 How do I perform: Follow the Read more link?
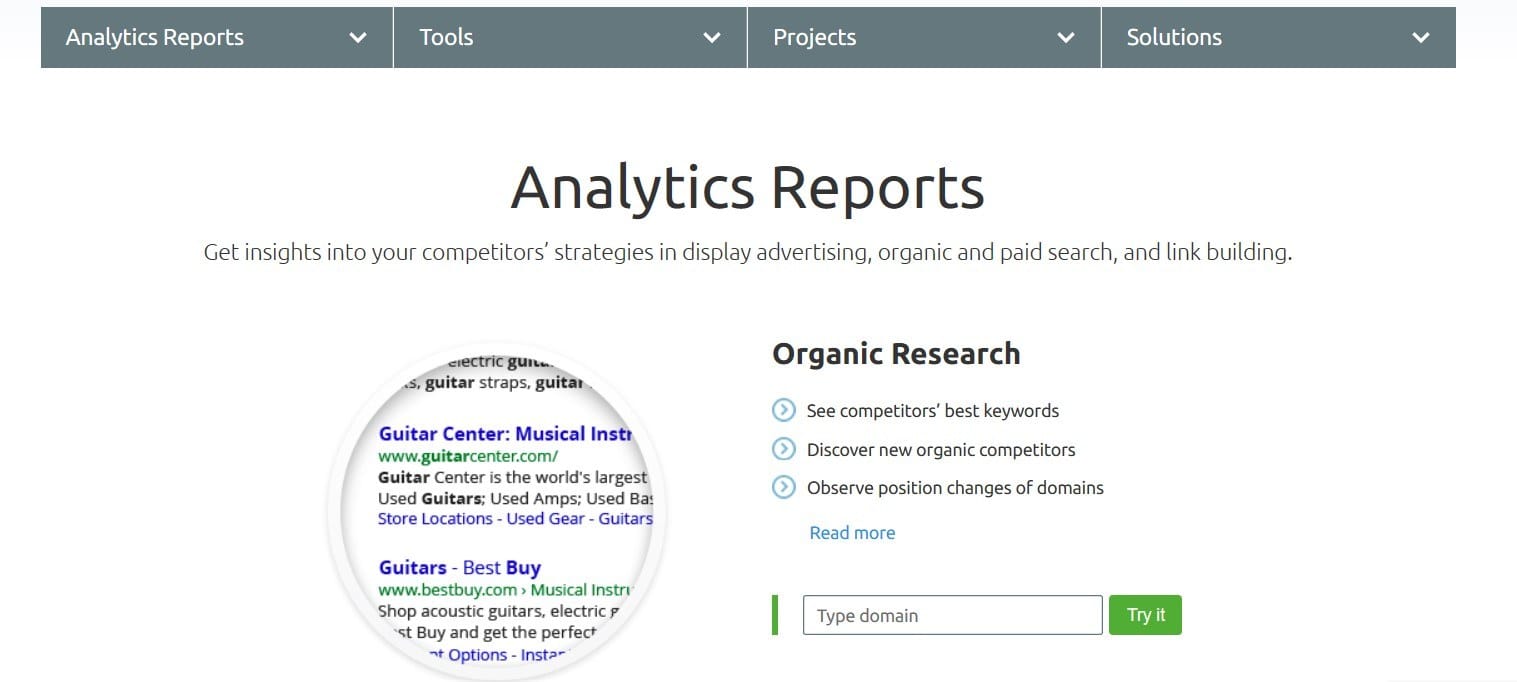(x=852, y=533)
